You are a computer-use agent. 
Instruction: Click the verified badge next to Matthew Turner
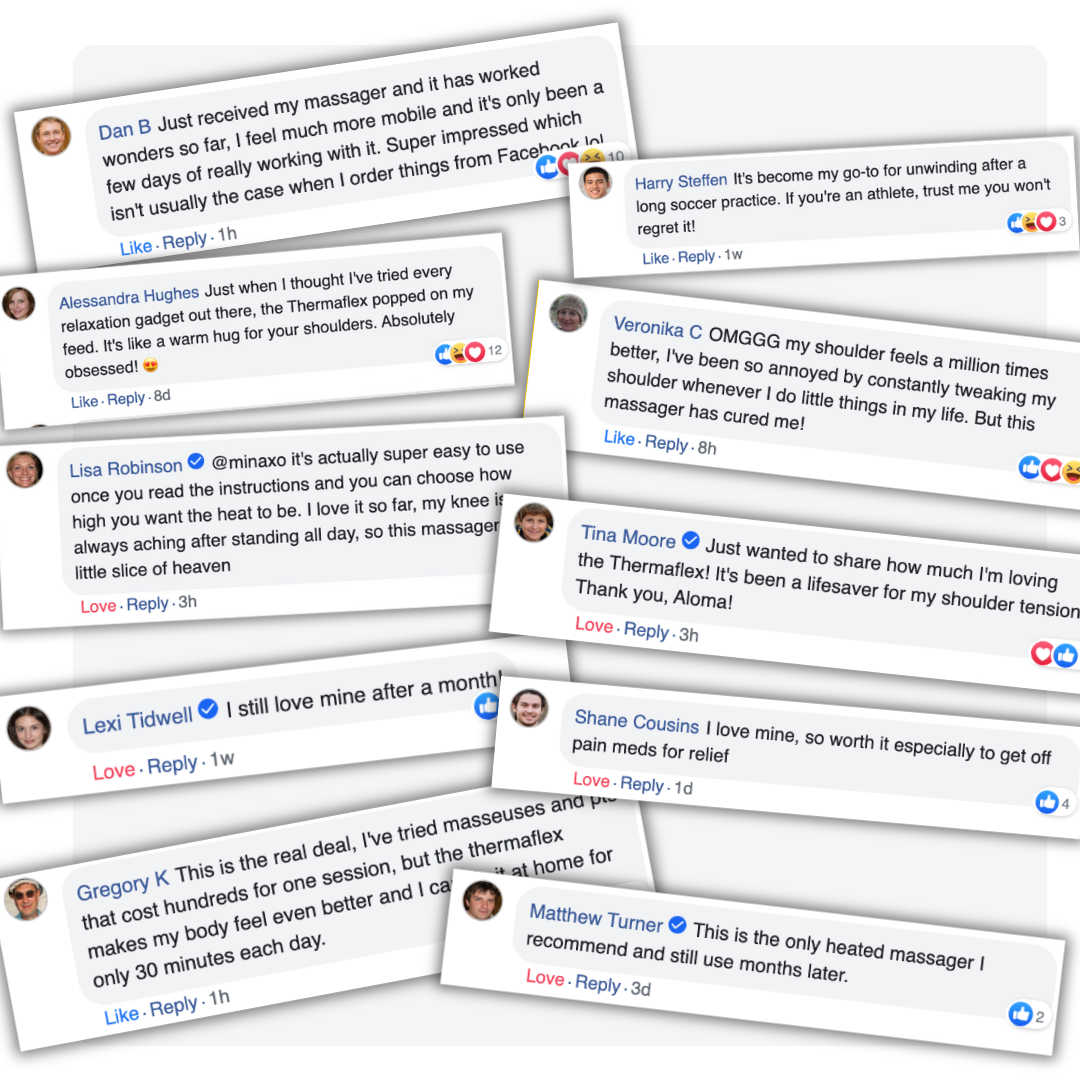click(x=677, y=924)
